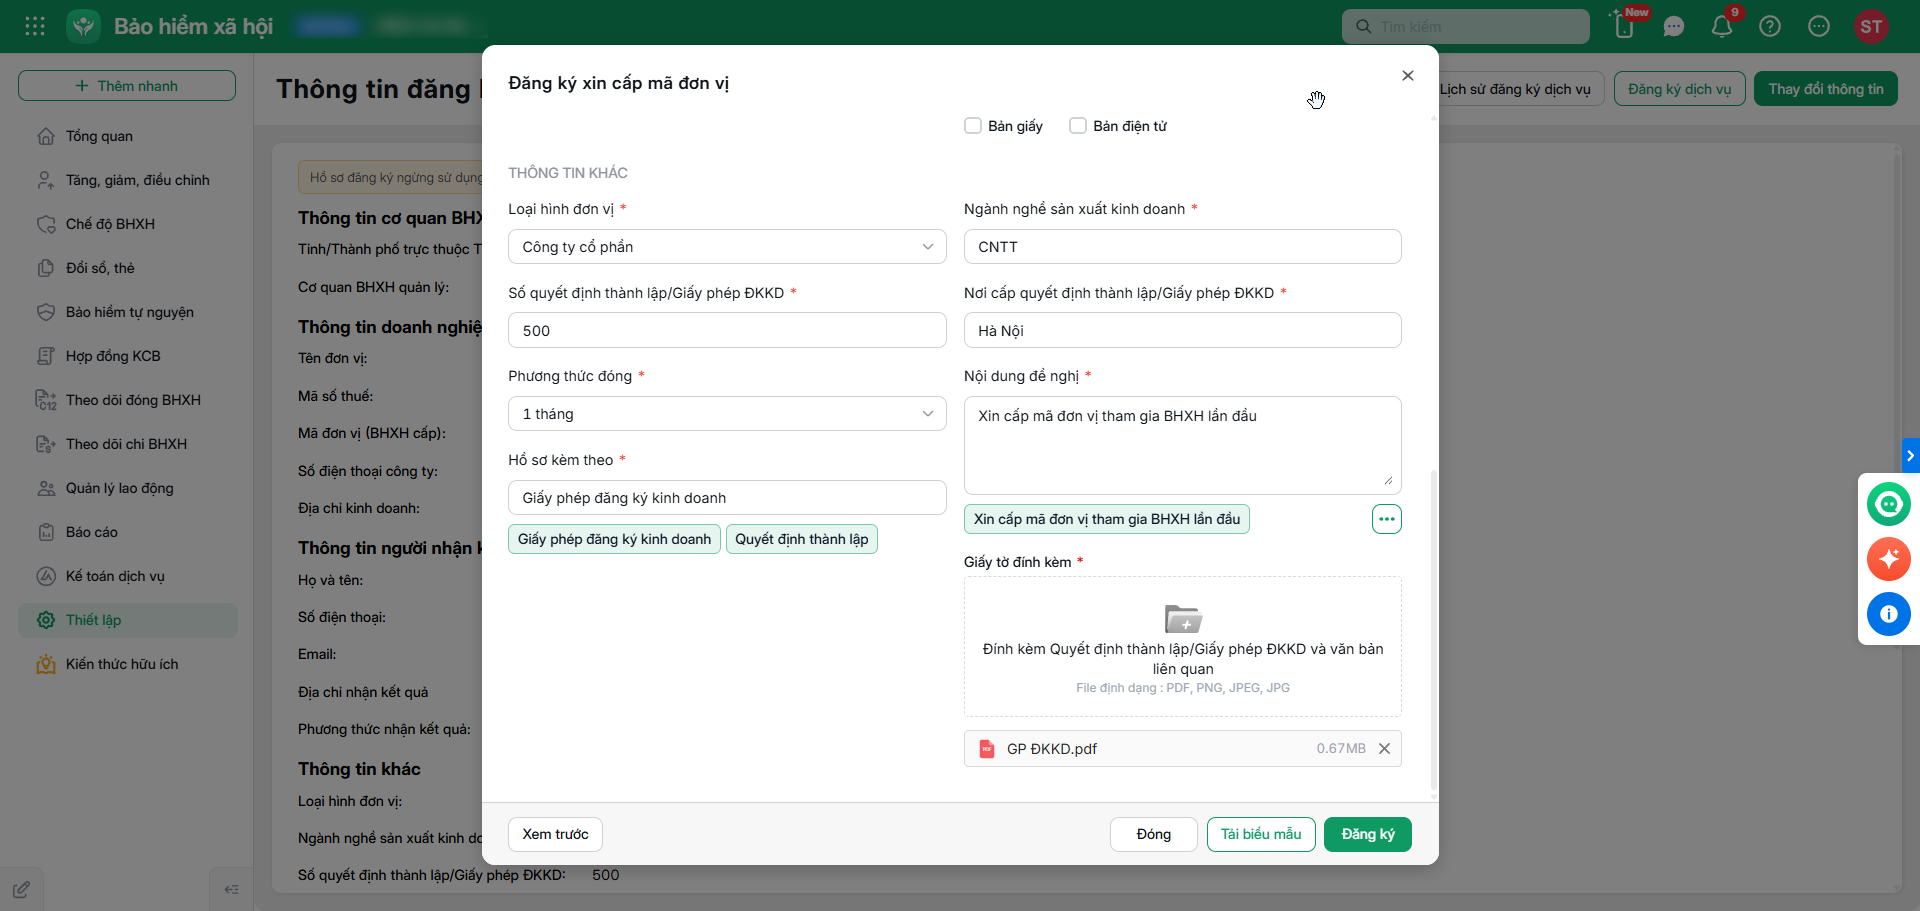1920x911 pixels.
Task: Click the Hợp đồng KCB icon
Action: (46, 356)
